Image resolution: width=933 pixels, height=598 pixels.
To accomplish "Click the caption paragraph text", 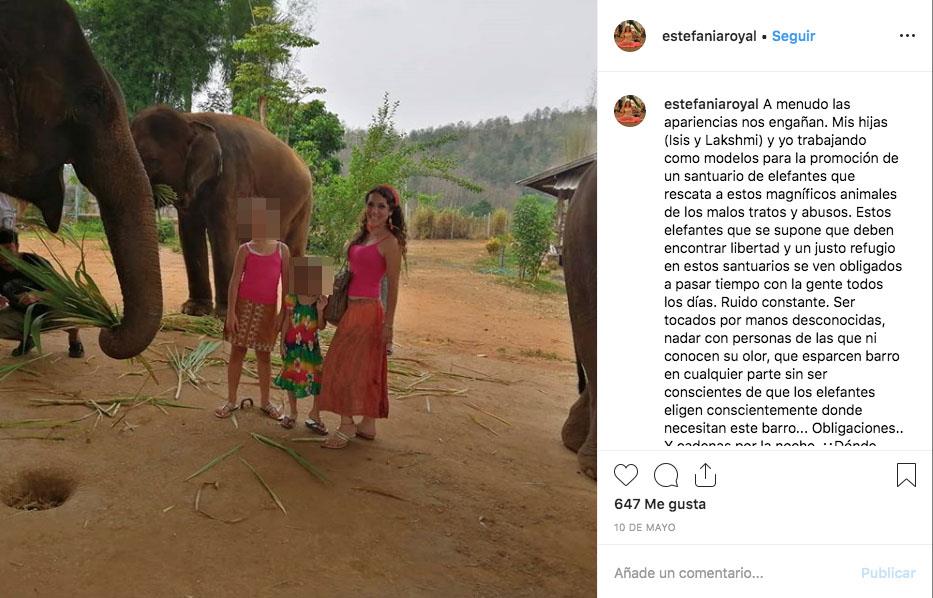I will point(782,275).
